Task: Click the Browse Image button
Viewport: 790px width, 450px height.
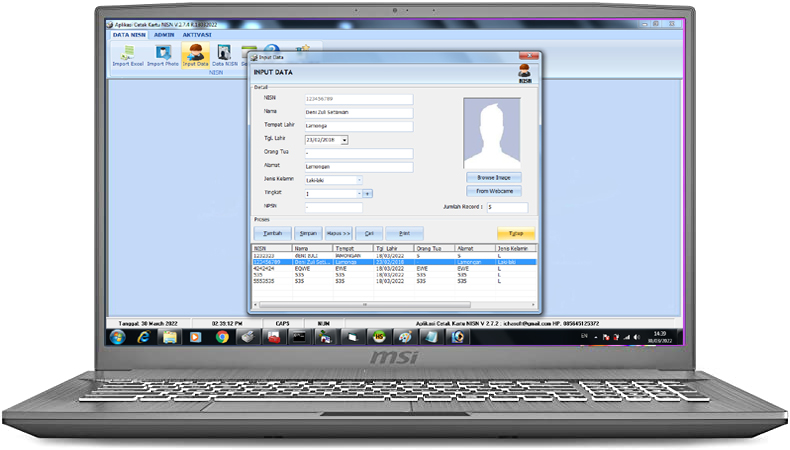Action: click(x=493, y=177)
